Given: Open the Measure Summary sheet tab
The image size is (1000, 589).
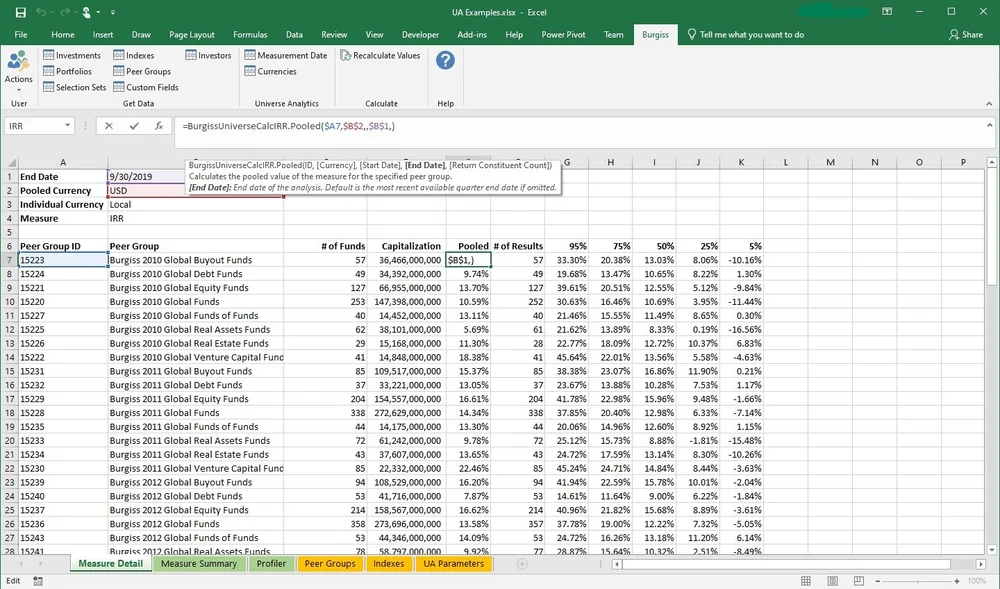Looking at the screenshot, I should click(x=199, y=564).
